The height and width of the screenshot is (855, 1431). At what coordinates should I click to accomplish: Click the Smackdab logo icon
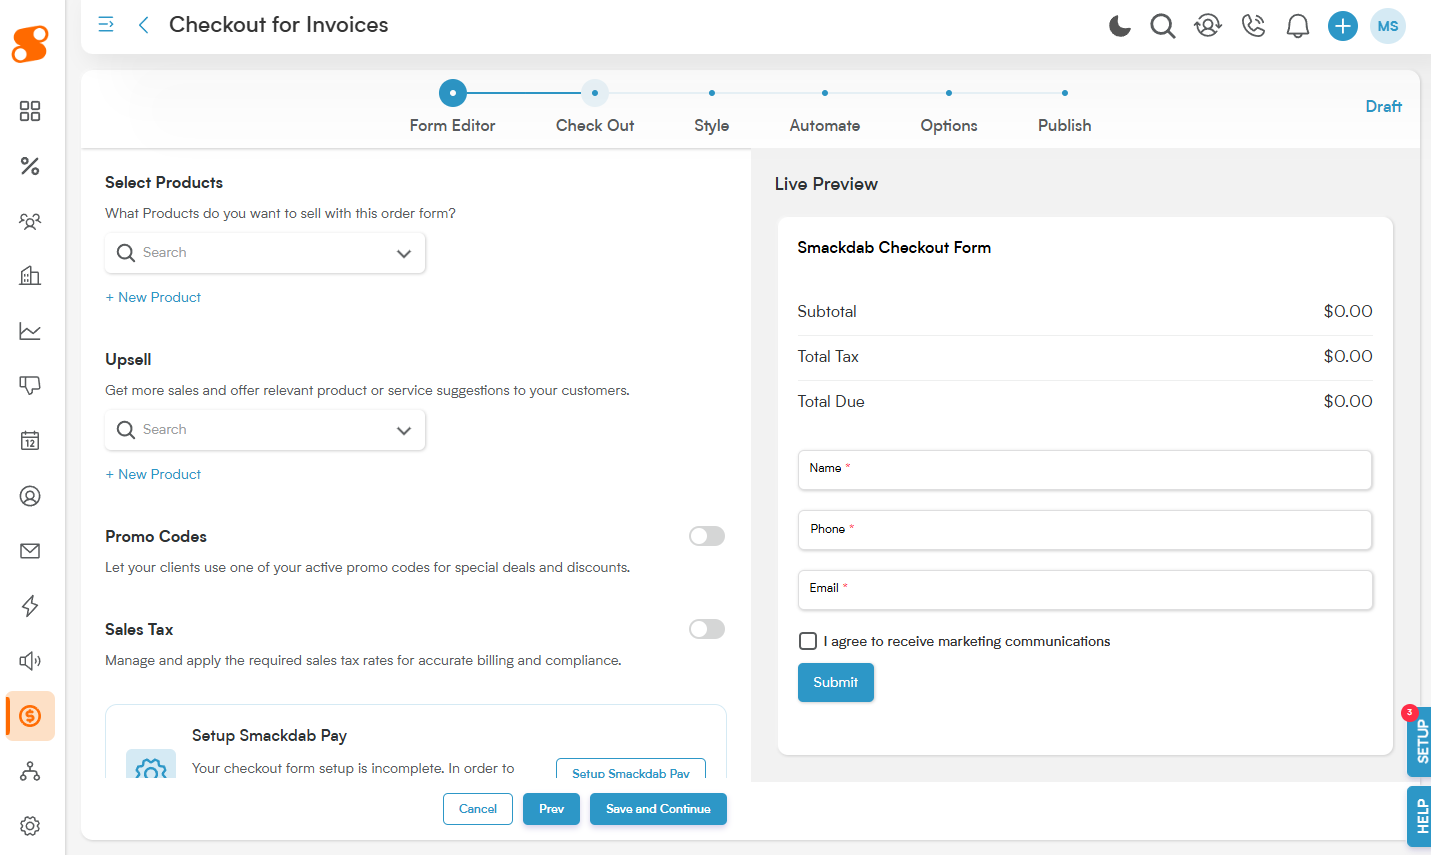coord(30,44)
